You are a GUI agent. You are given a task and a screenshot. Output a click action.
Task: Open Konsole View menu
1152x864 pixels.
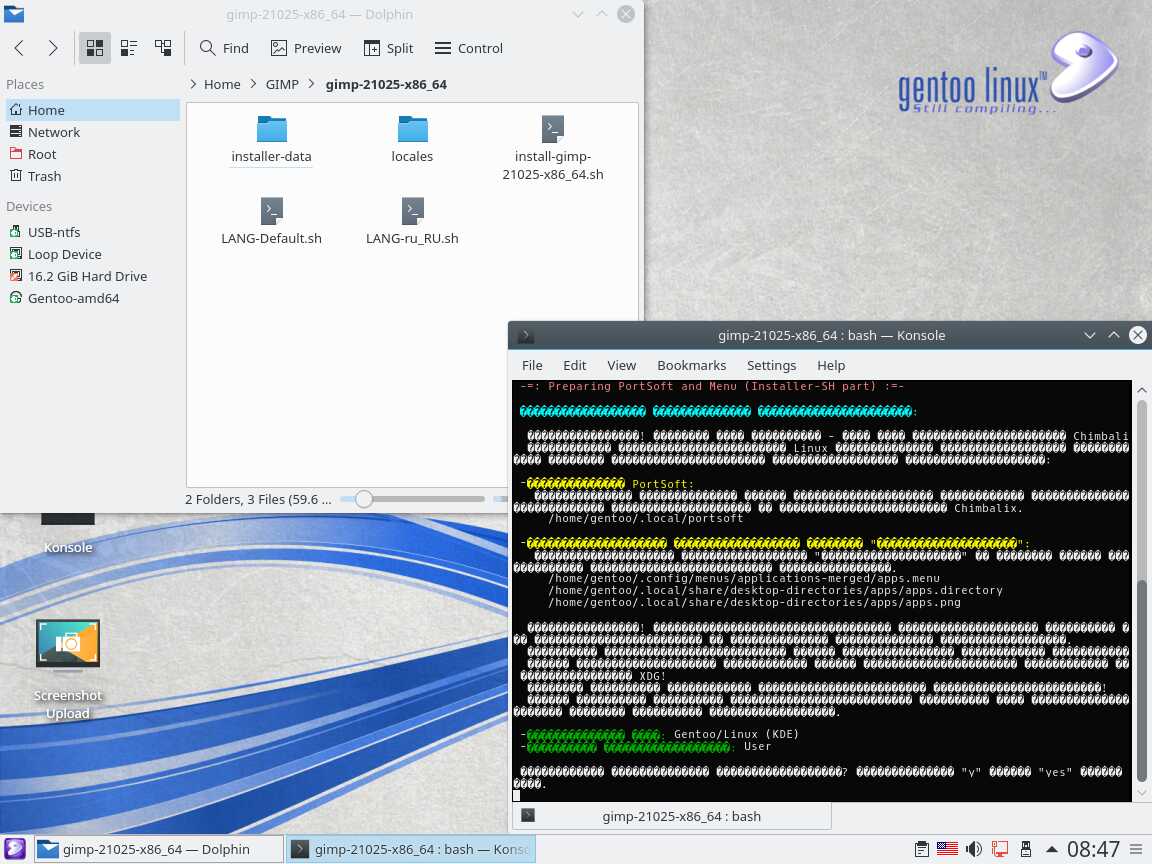pyautogui.click(x=622, y=365)
